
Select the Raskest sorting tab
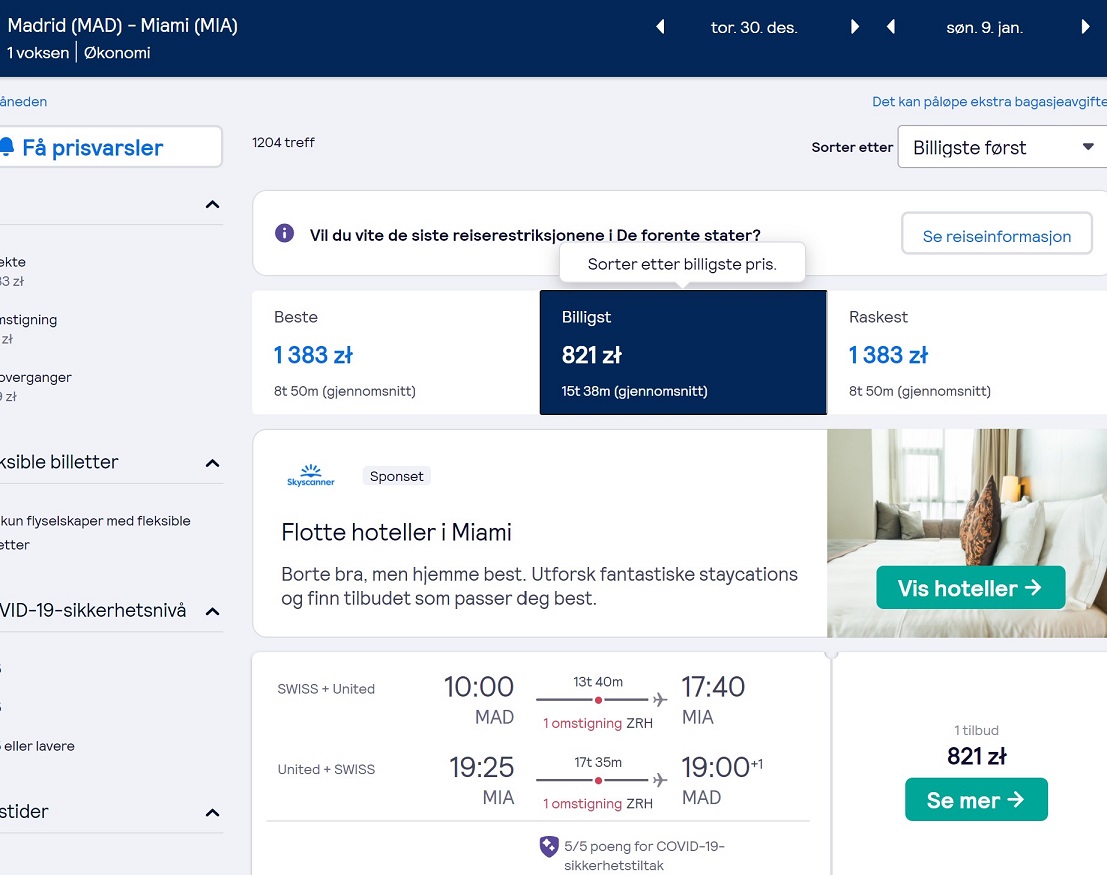[x=967, y=352]
